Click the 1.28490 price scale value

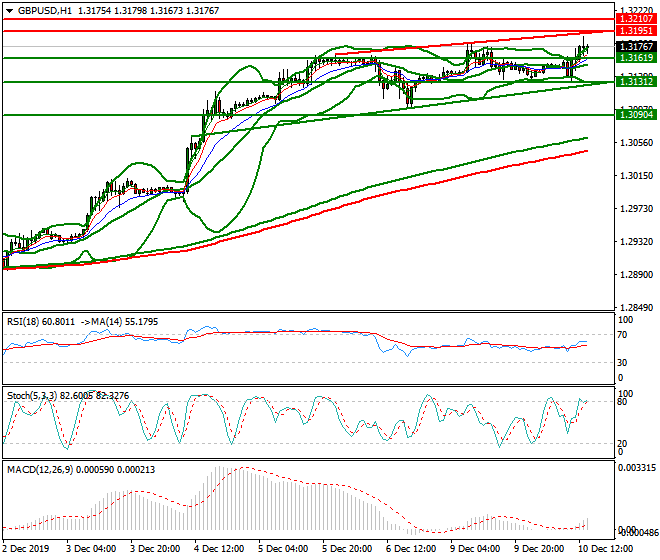coord(637,308)
